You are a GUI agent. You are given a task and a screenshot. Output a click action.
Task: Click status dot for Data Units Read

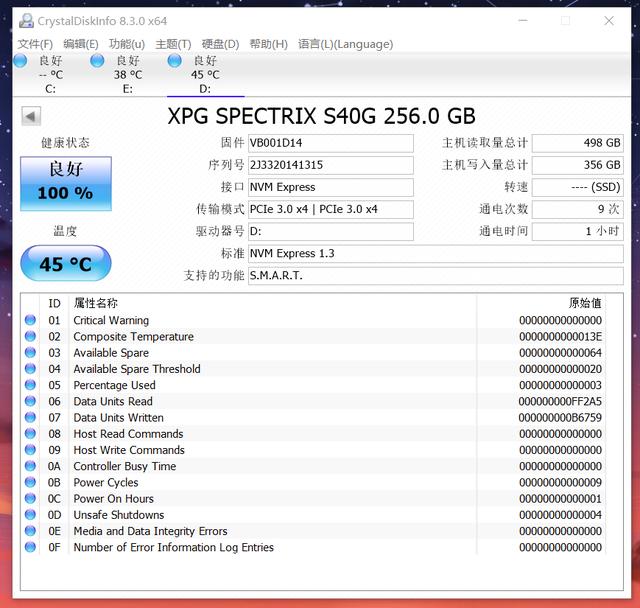click(30, 401)
